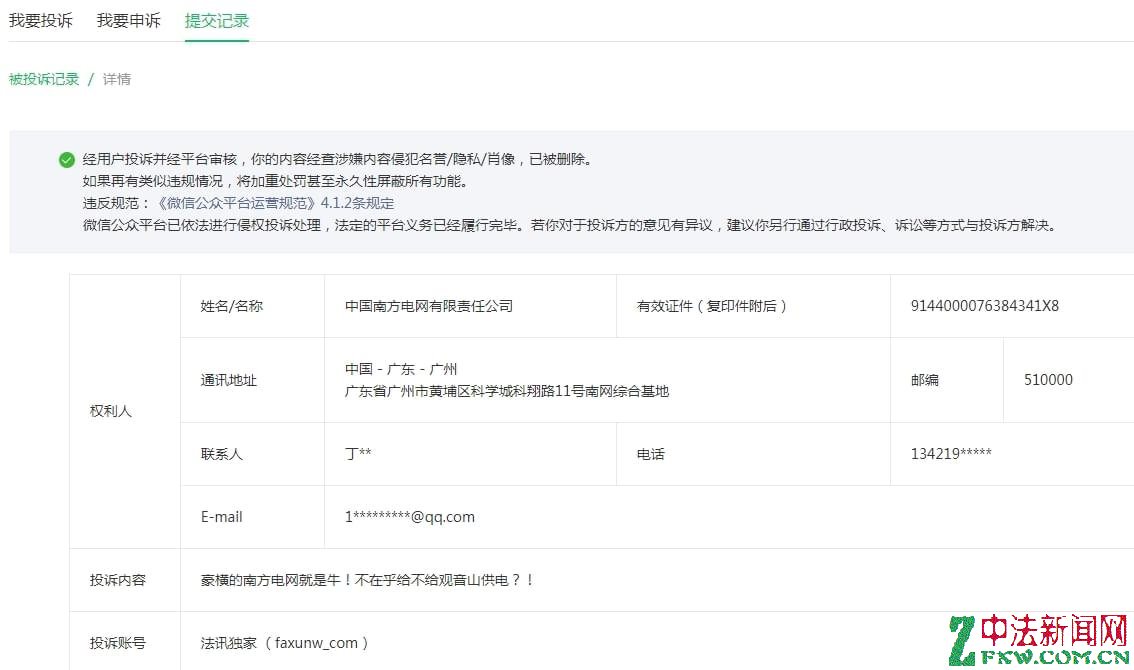Click the certificate number 9144000076384341X8
Screen dimensions: 1134x670
click(984, 306)
